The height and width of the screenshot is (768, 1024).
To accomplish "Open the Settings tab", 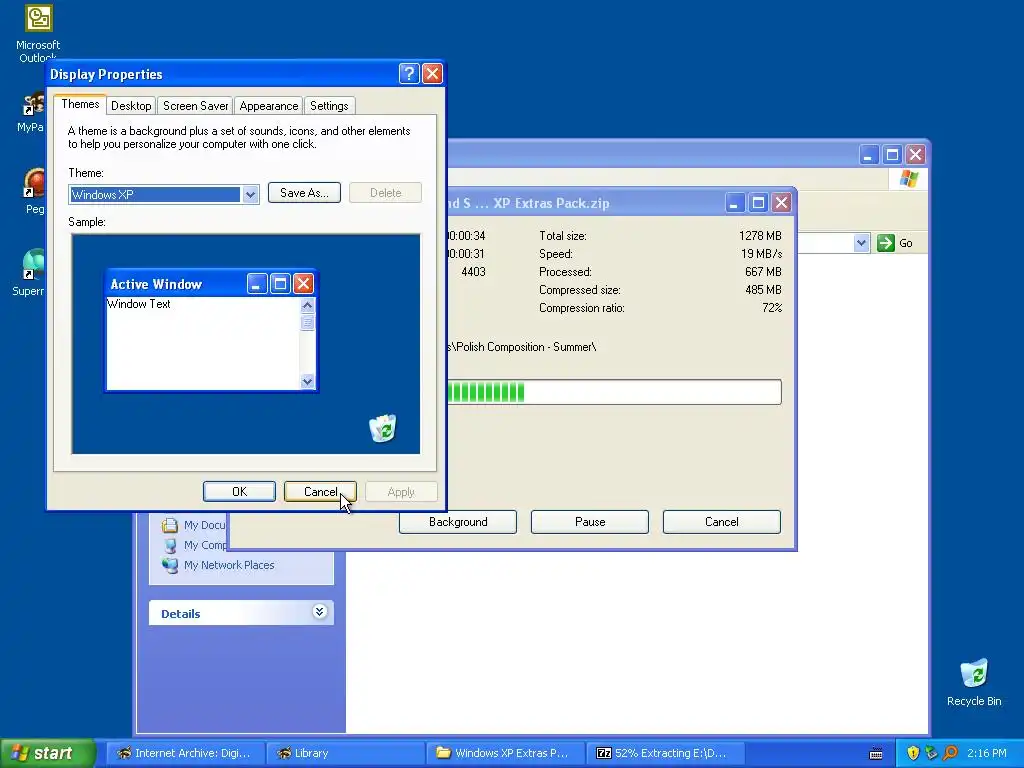I will click(329, 106).
